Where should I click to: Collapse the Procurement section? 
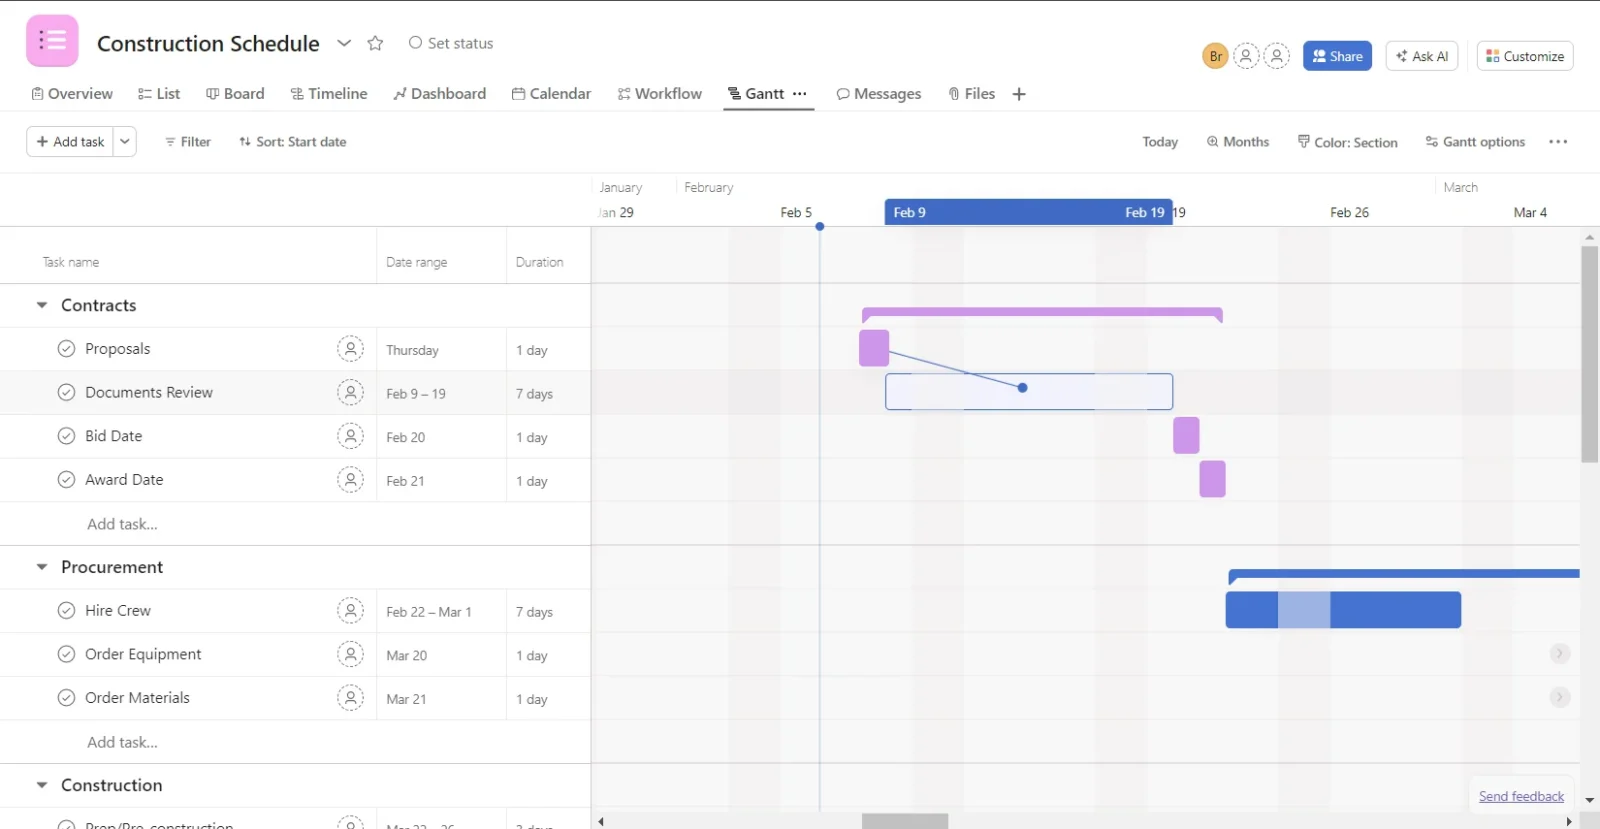coord(42,567)
